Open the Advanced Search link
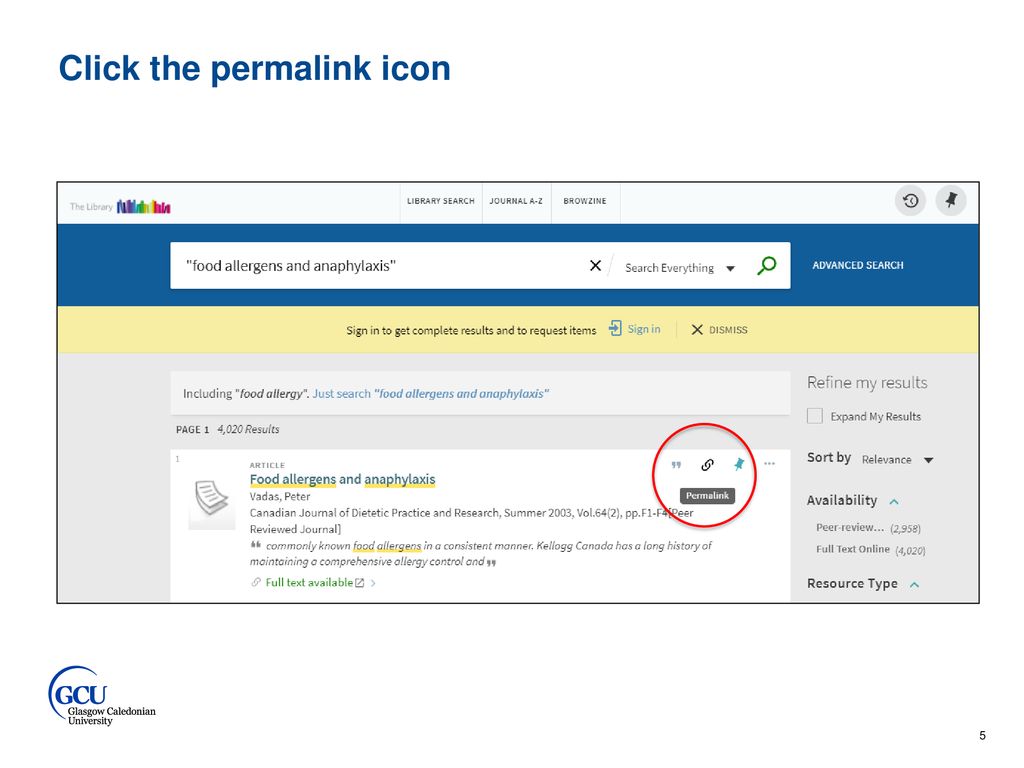The height and width of the screenshot is (768, 1024). pos(857,266)
